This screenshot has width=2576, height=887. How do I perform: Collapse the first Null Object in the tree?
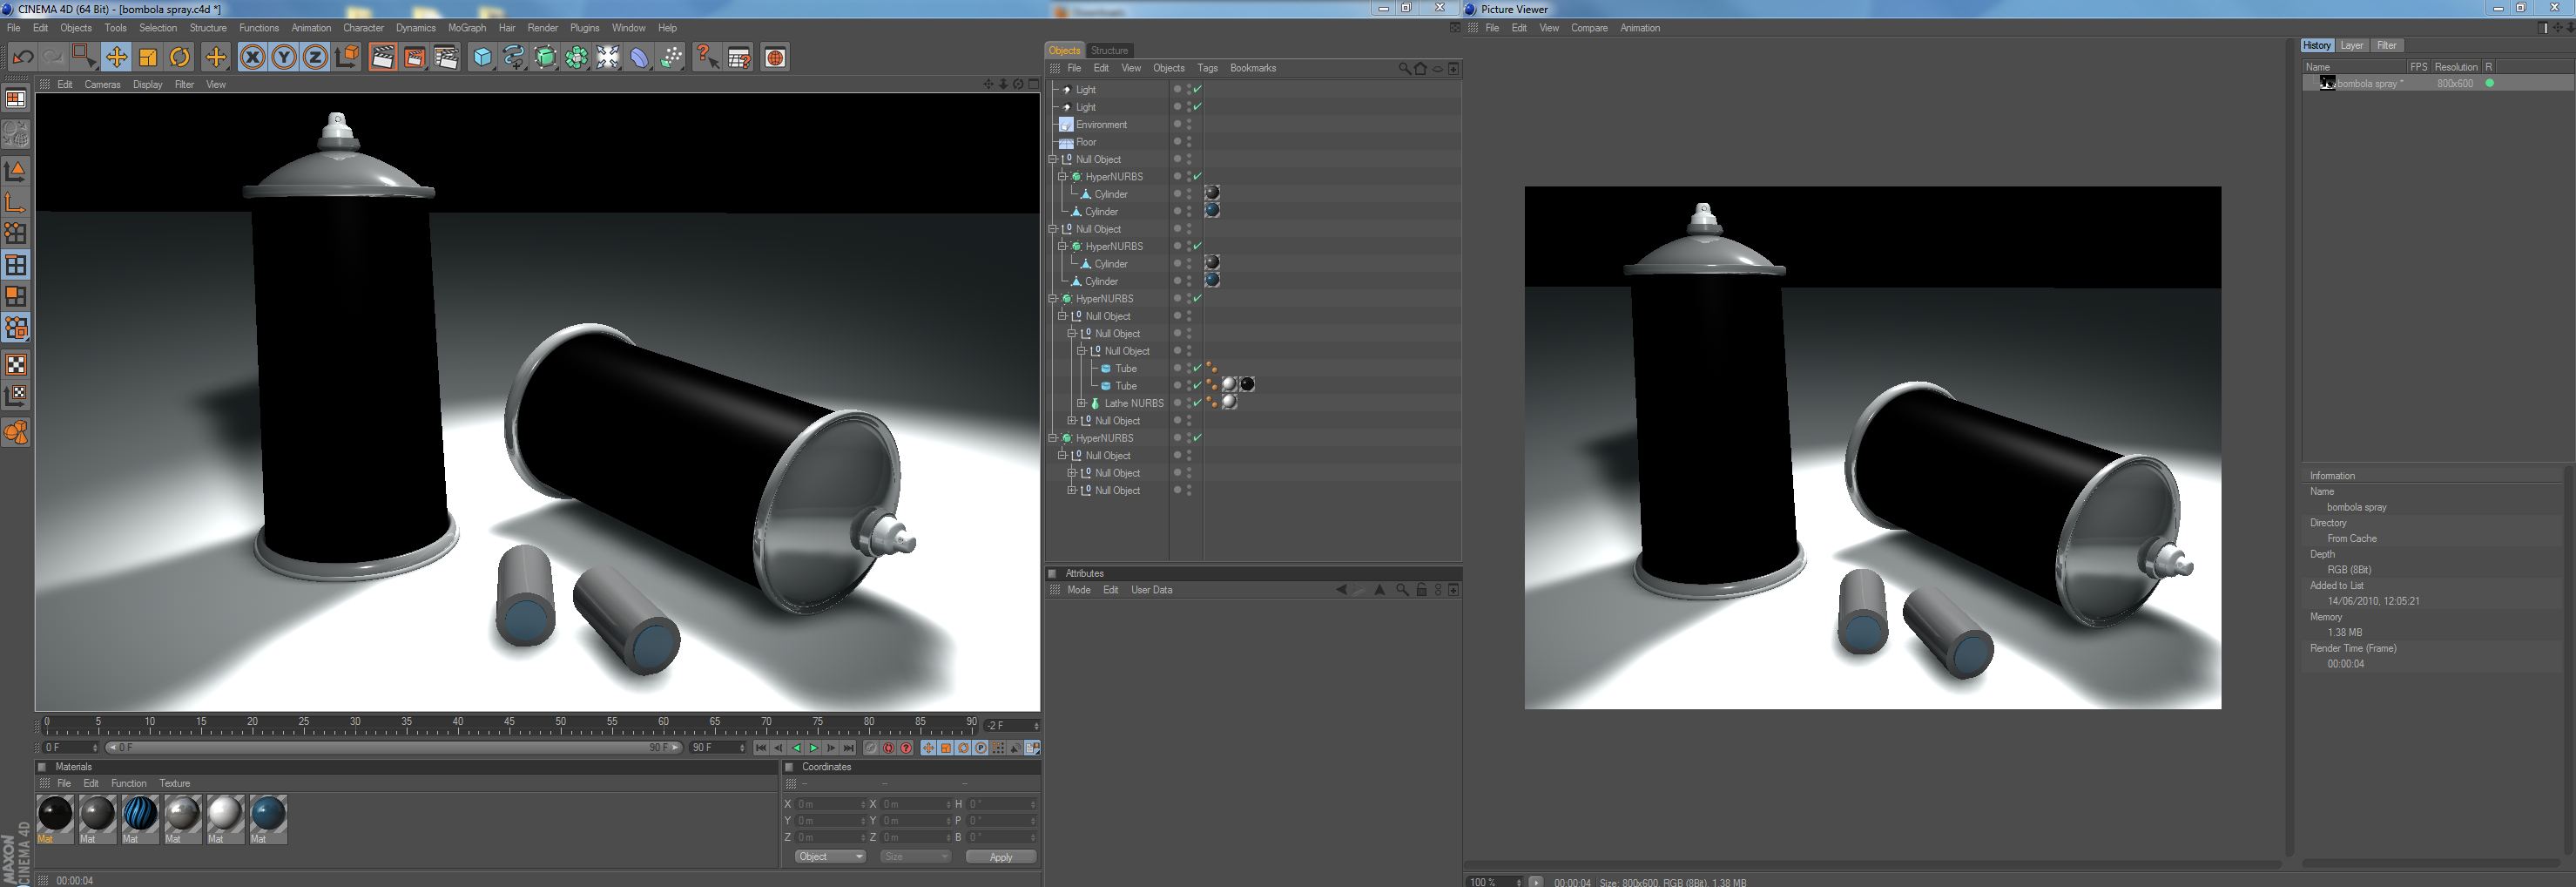pos(1053,159)
